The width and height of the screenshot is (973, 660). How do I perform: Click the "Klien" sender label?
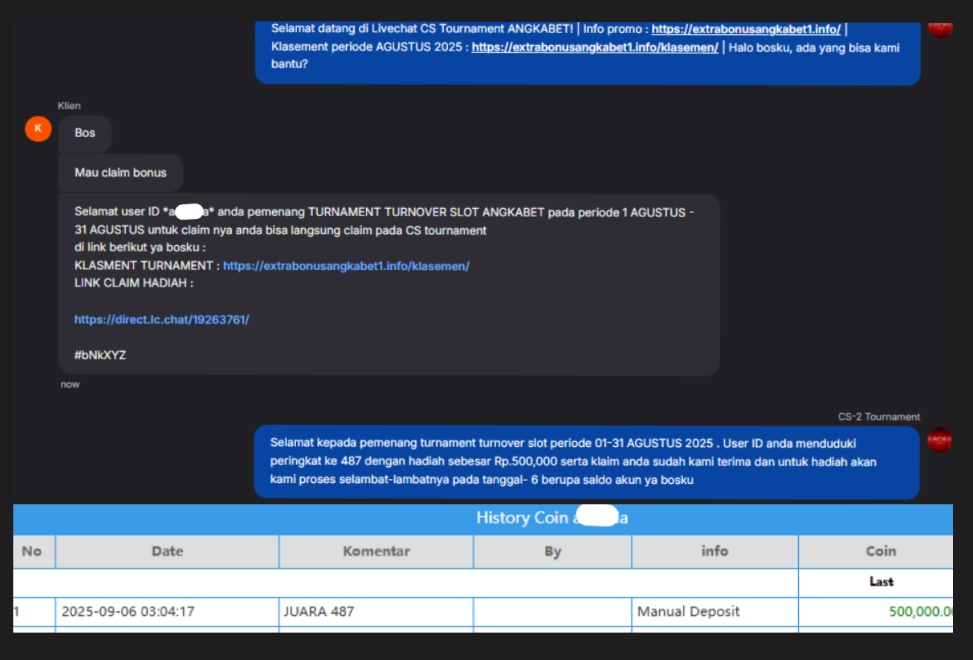(69, 105)
